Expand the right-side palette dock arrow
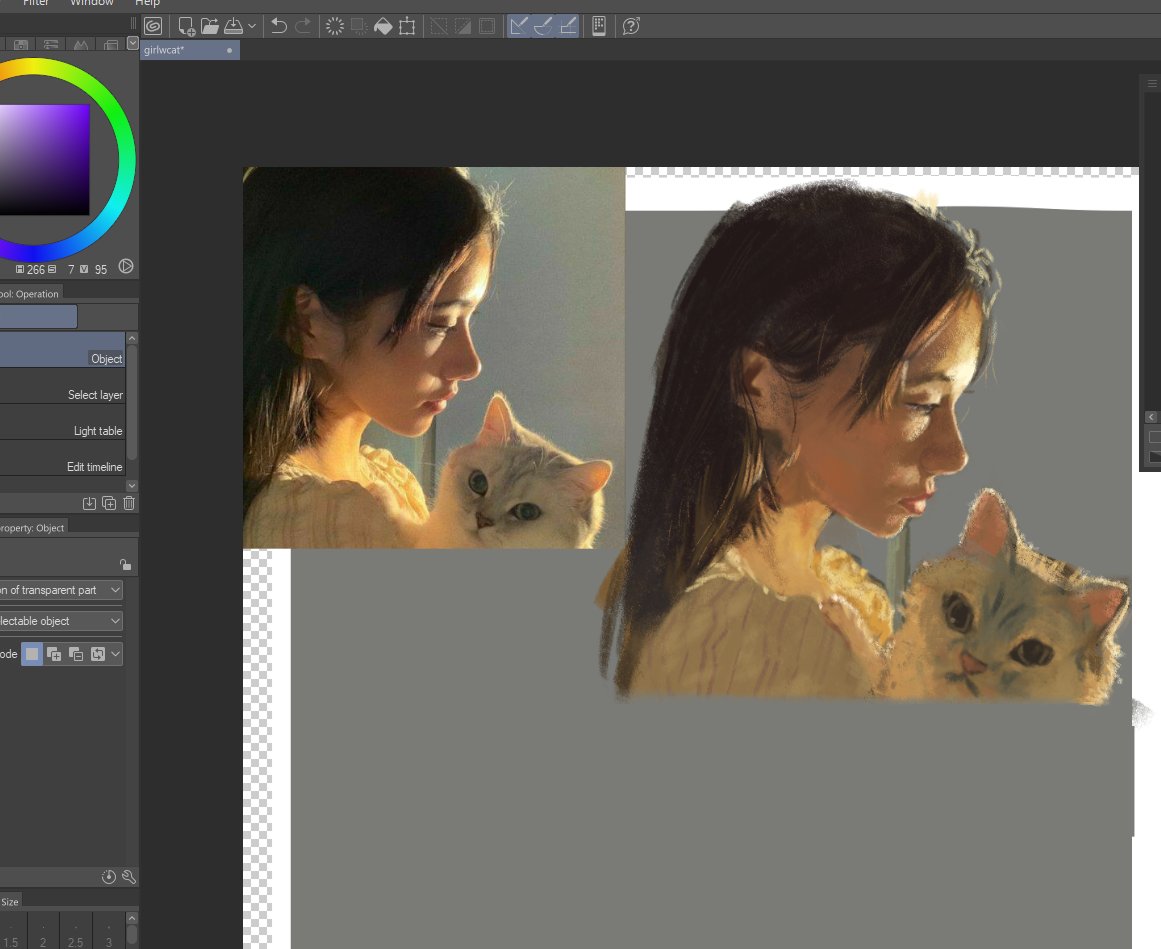This screenshot has height=949, width=1161. point(1151,417)
